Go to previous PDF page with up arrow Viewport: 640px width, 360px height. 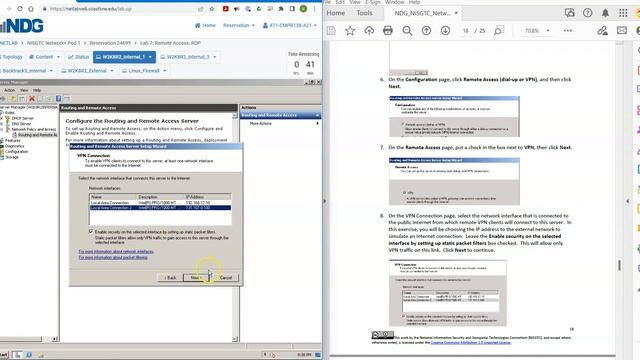(x=426, y=31)
